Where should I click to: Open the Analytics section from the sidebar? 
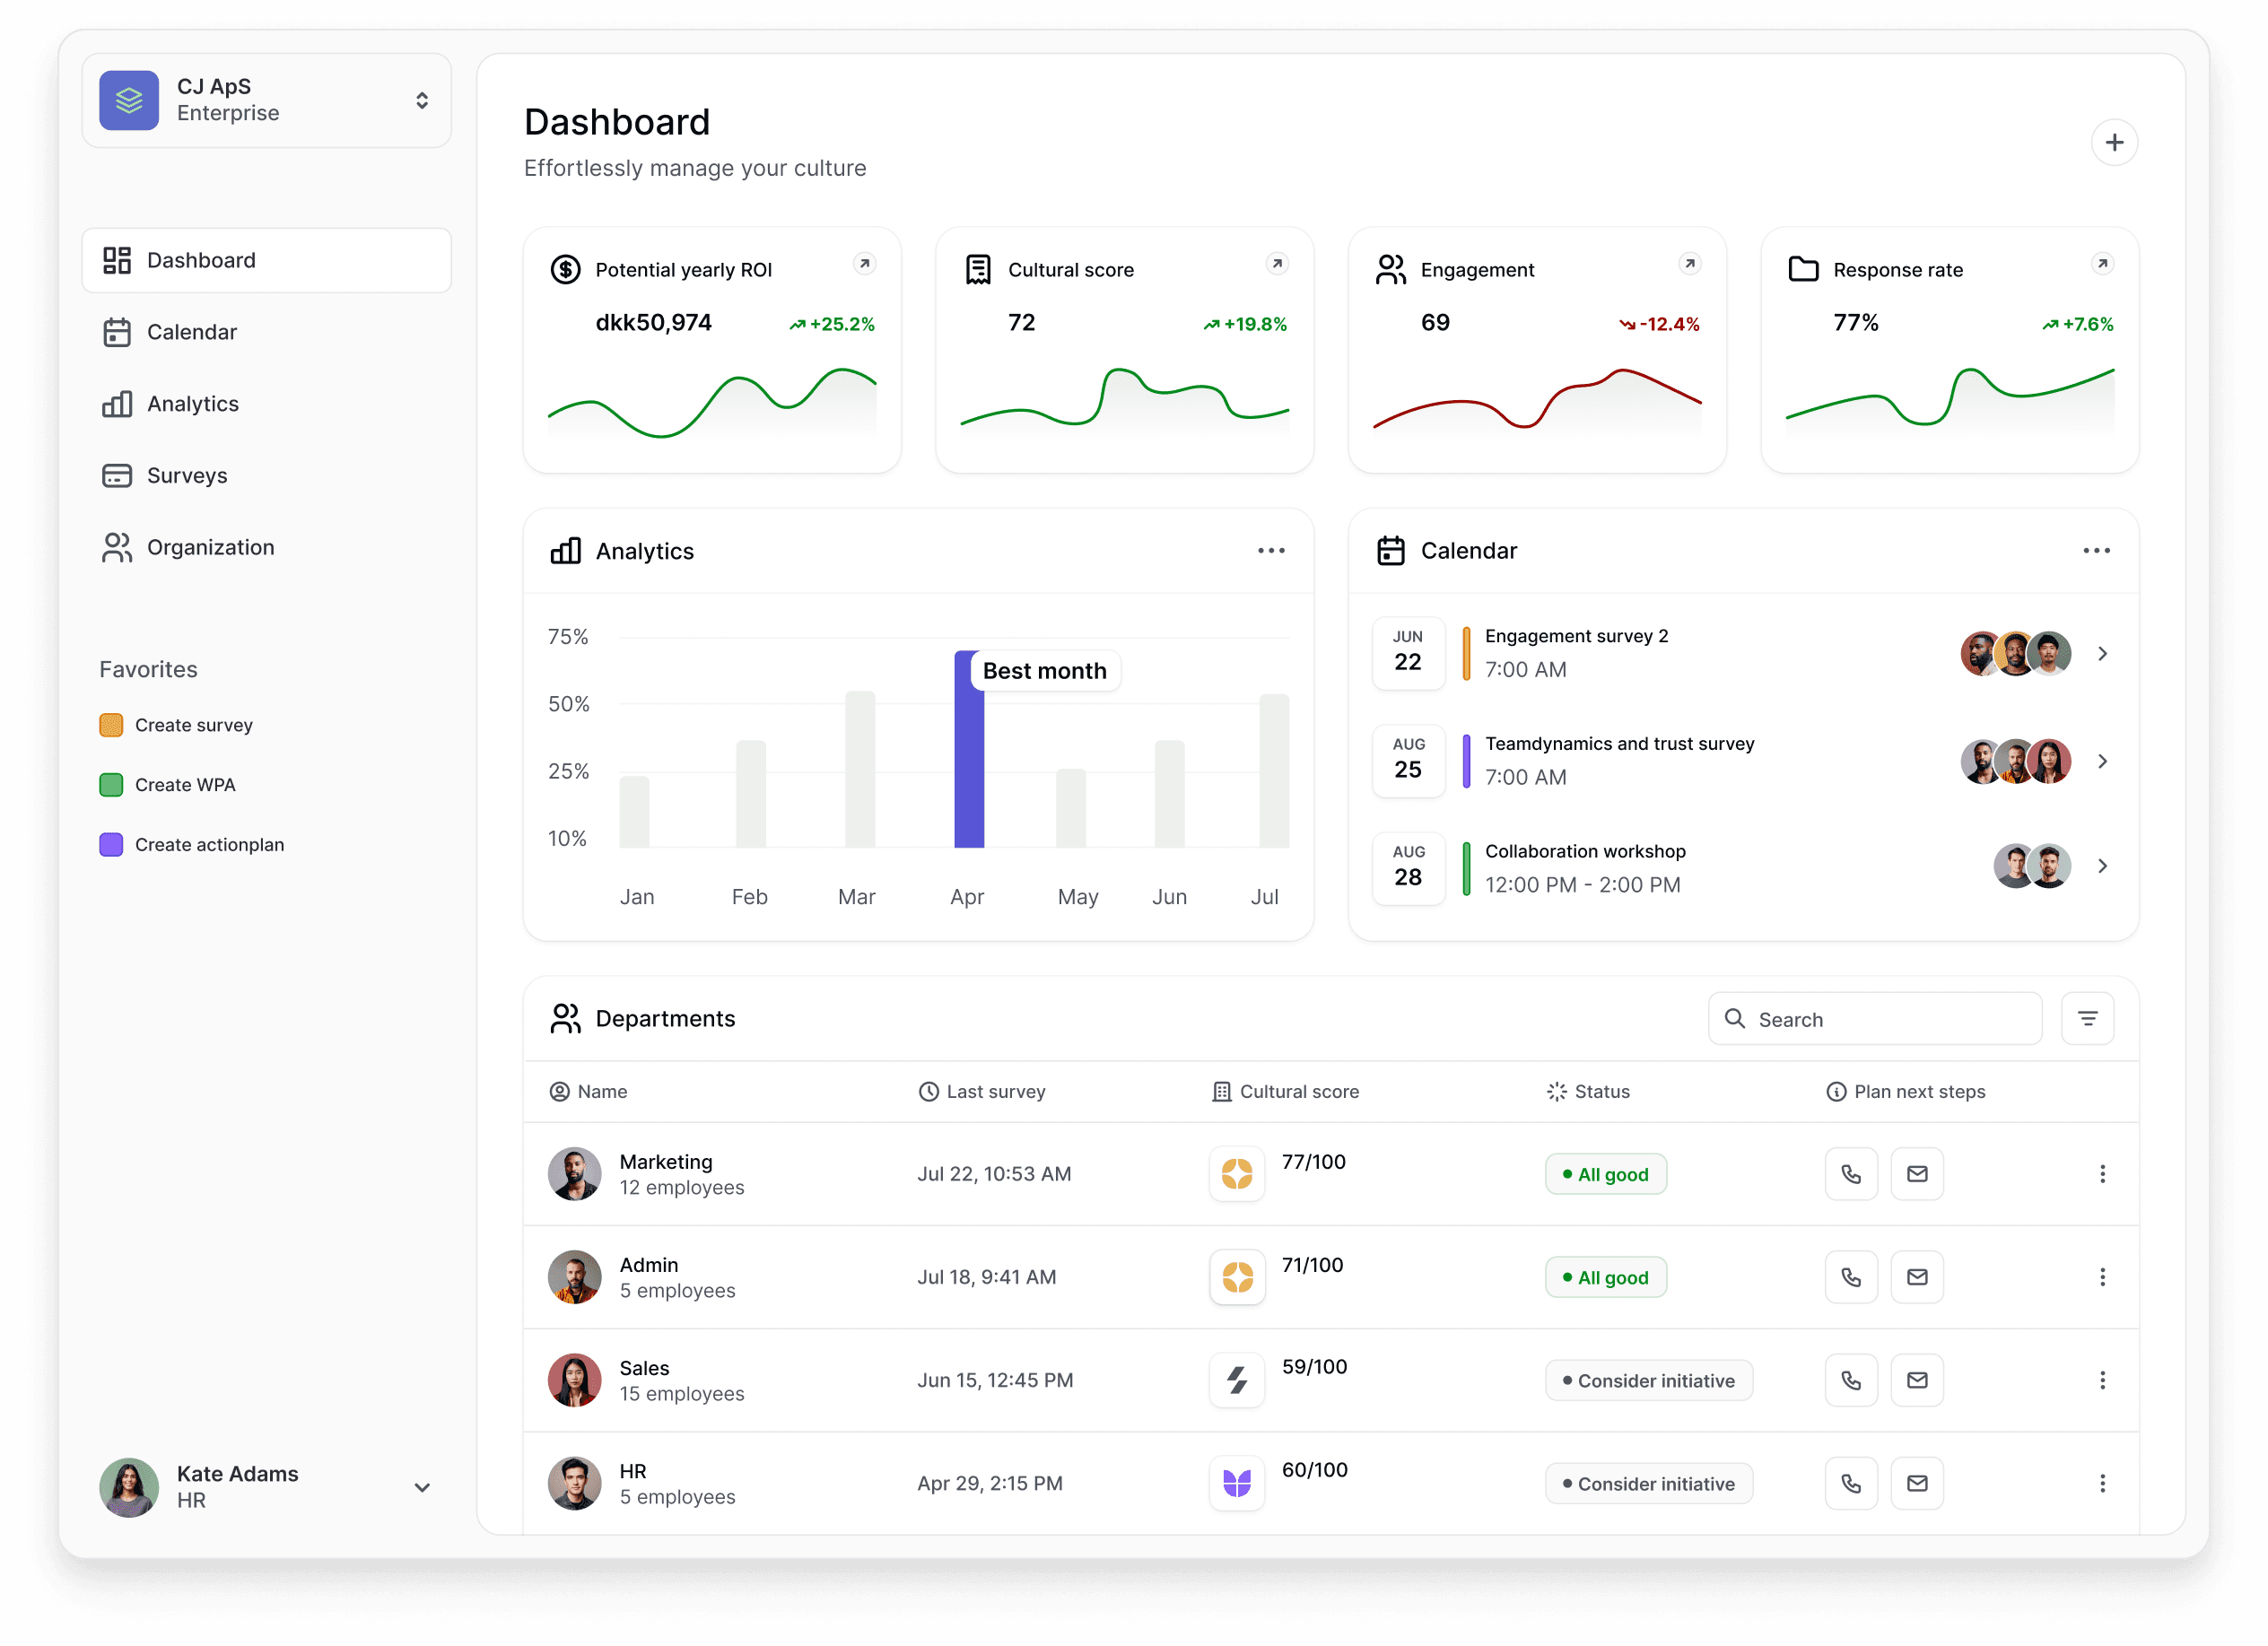point(192,403)
